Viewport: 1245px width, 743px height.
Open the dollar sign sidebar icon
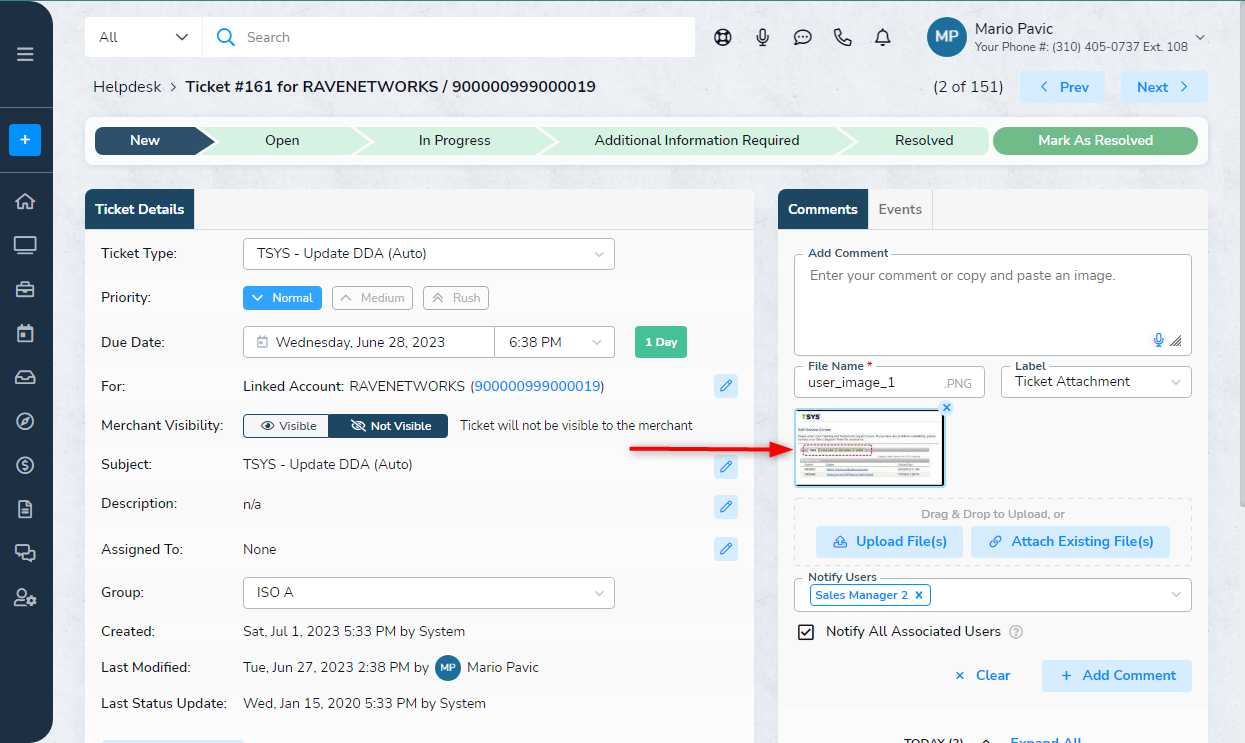click(x=26, y=465)
